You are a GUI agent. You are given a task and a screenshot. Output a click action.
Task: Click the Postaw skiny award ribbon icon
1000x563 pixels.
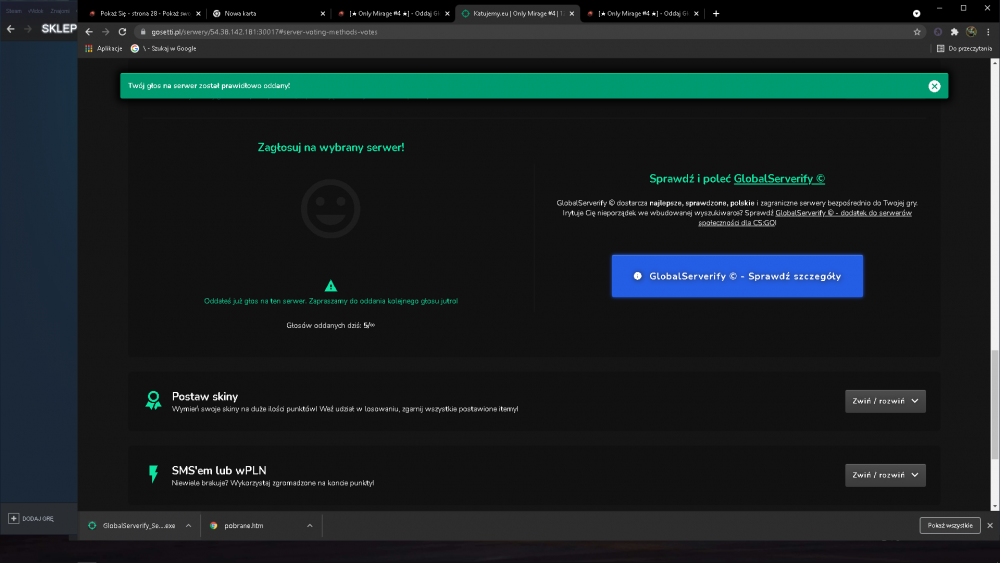click(153, 400)
